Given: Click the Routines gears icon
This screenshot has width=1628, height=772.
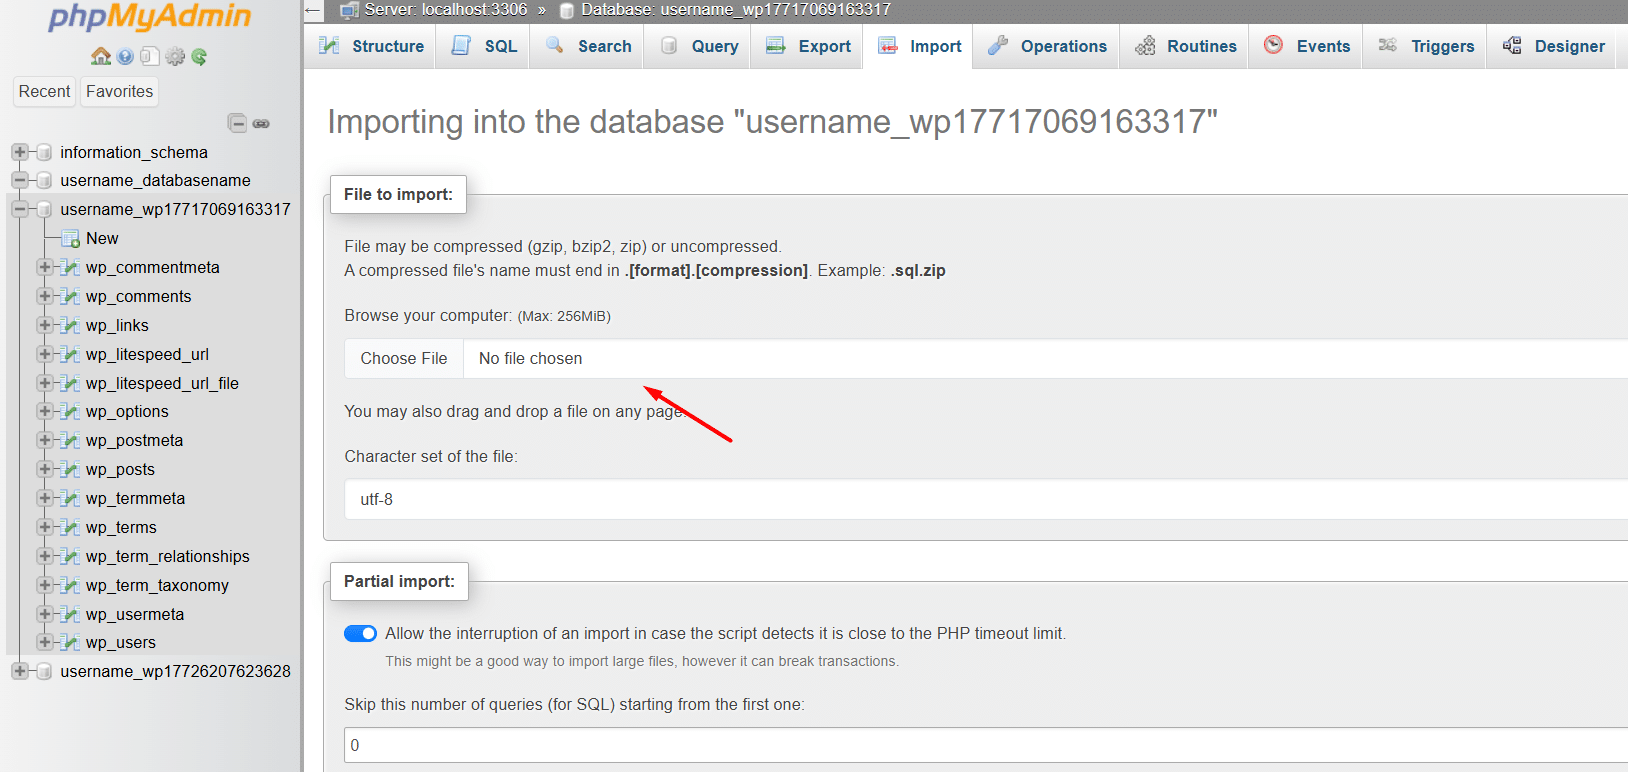Looking at the screenshot, I should pyautogui.click(x=1145, y=45).
